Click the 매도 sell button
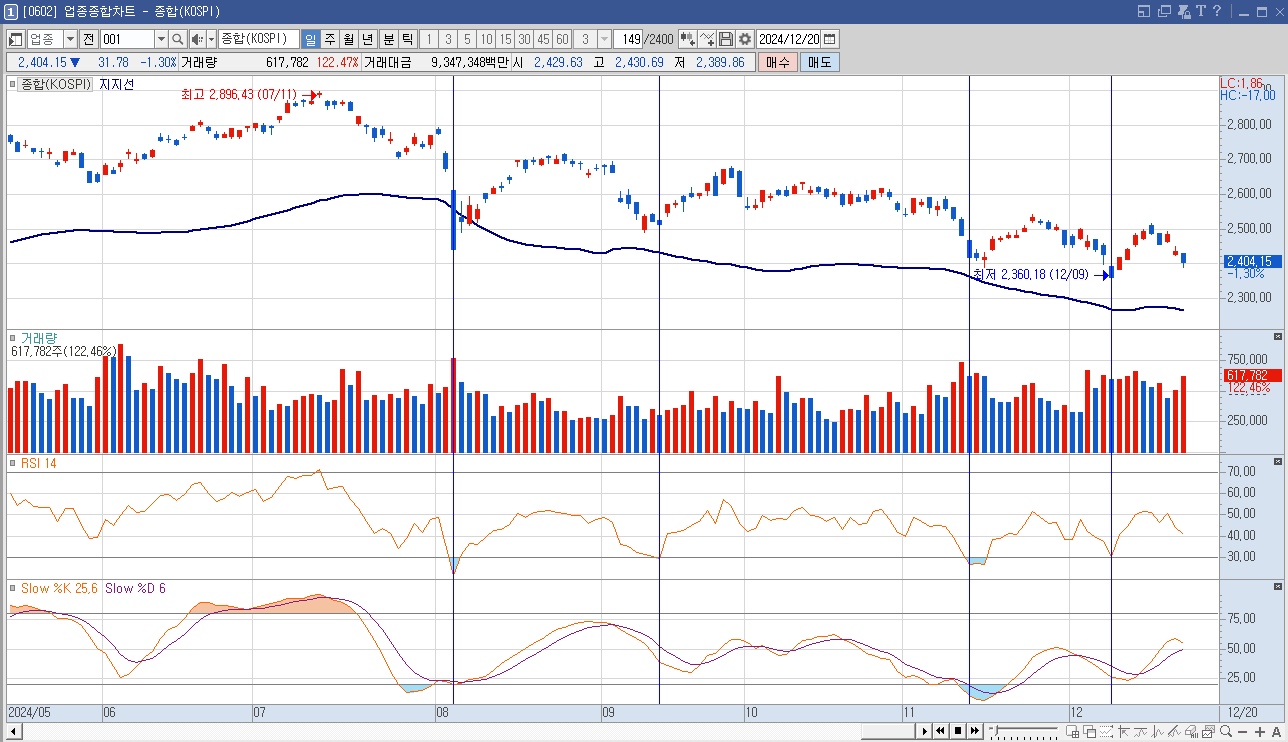Image resolution: width=1288 pixels, height=742 pixels. [819, 62]
